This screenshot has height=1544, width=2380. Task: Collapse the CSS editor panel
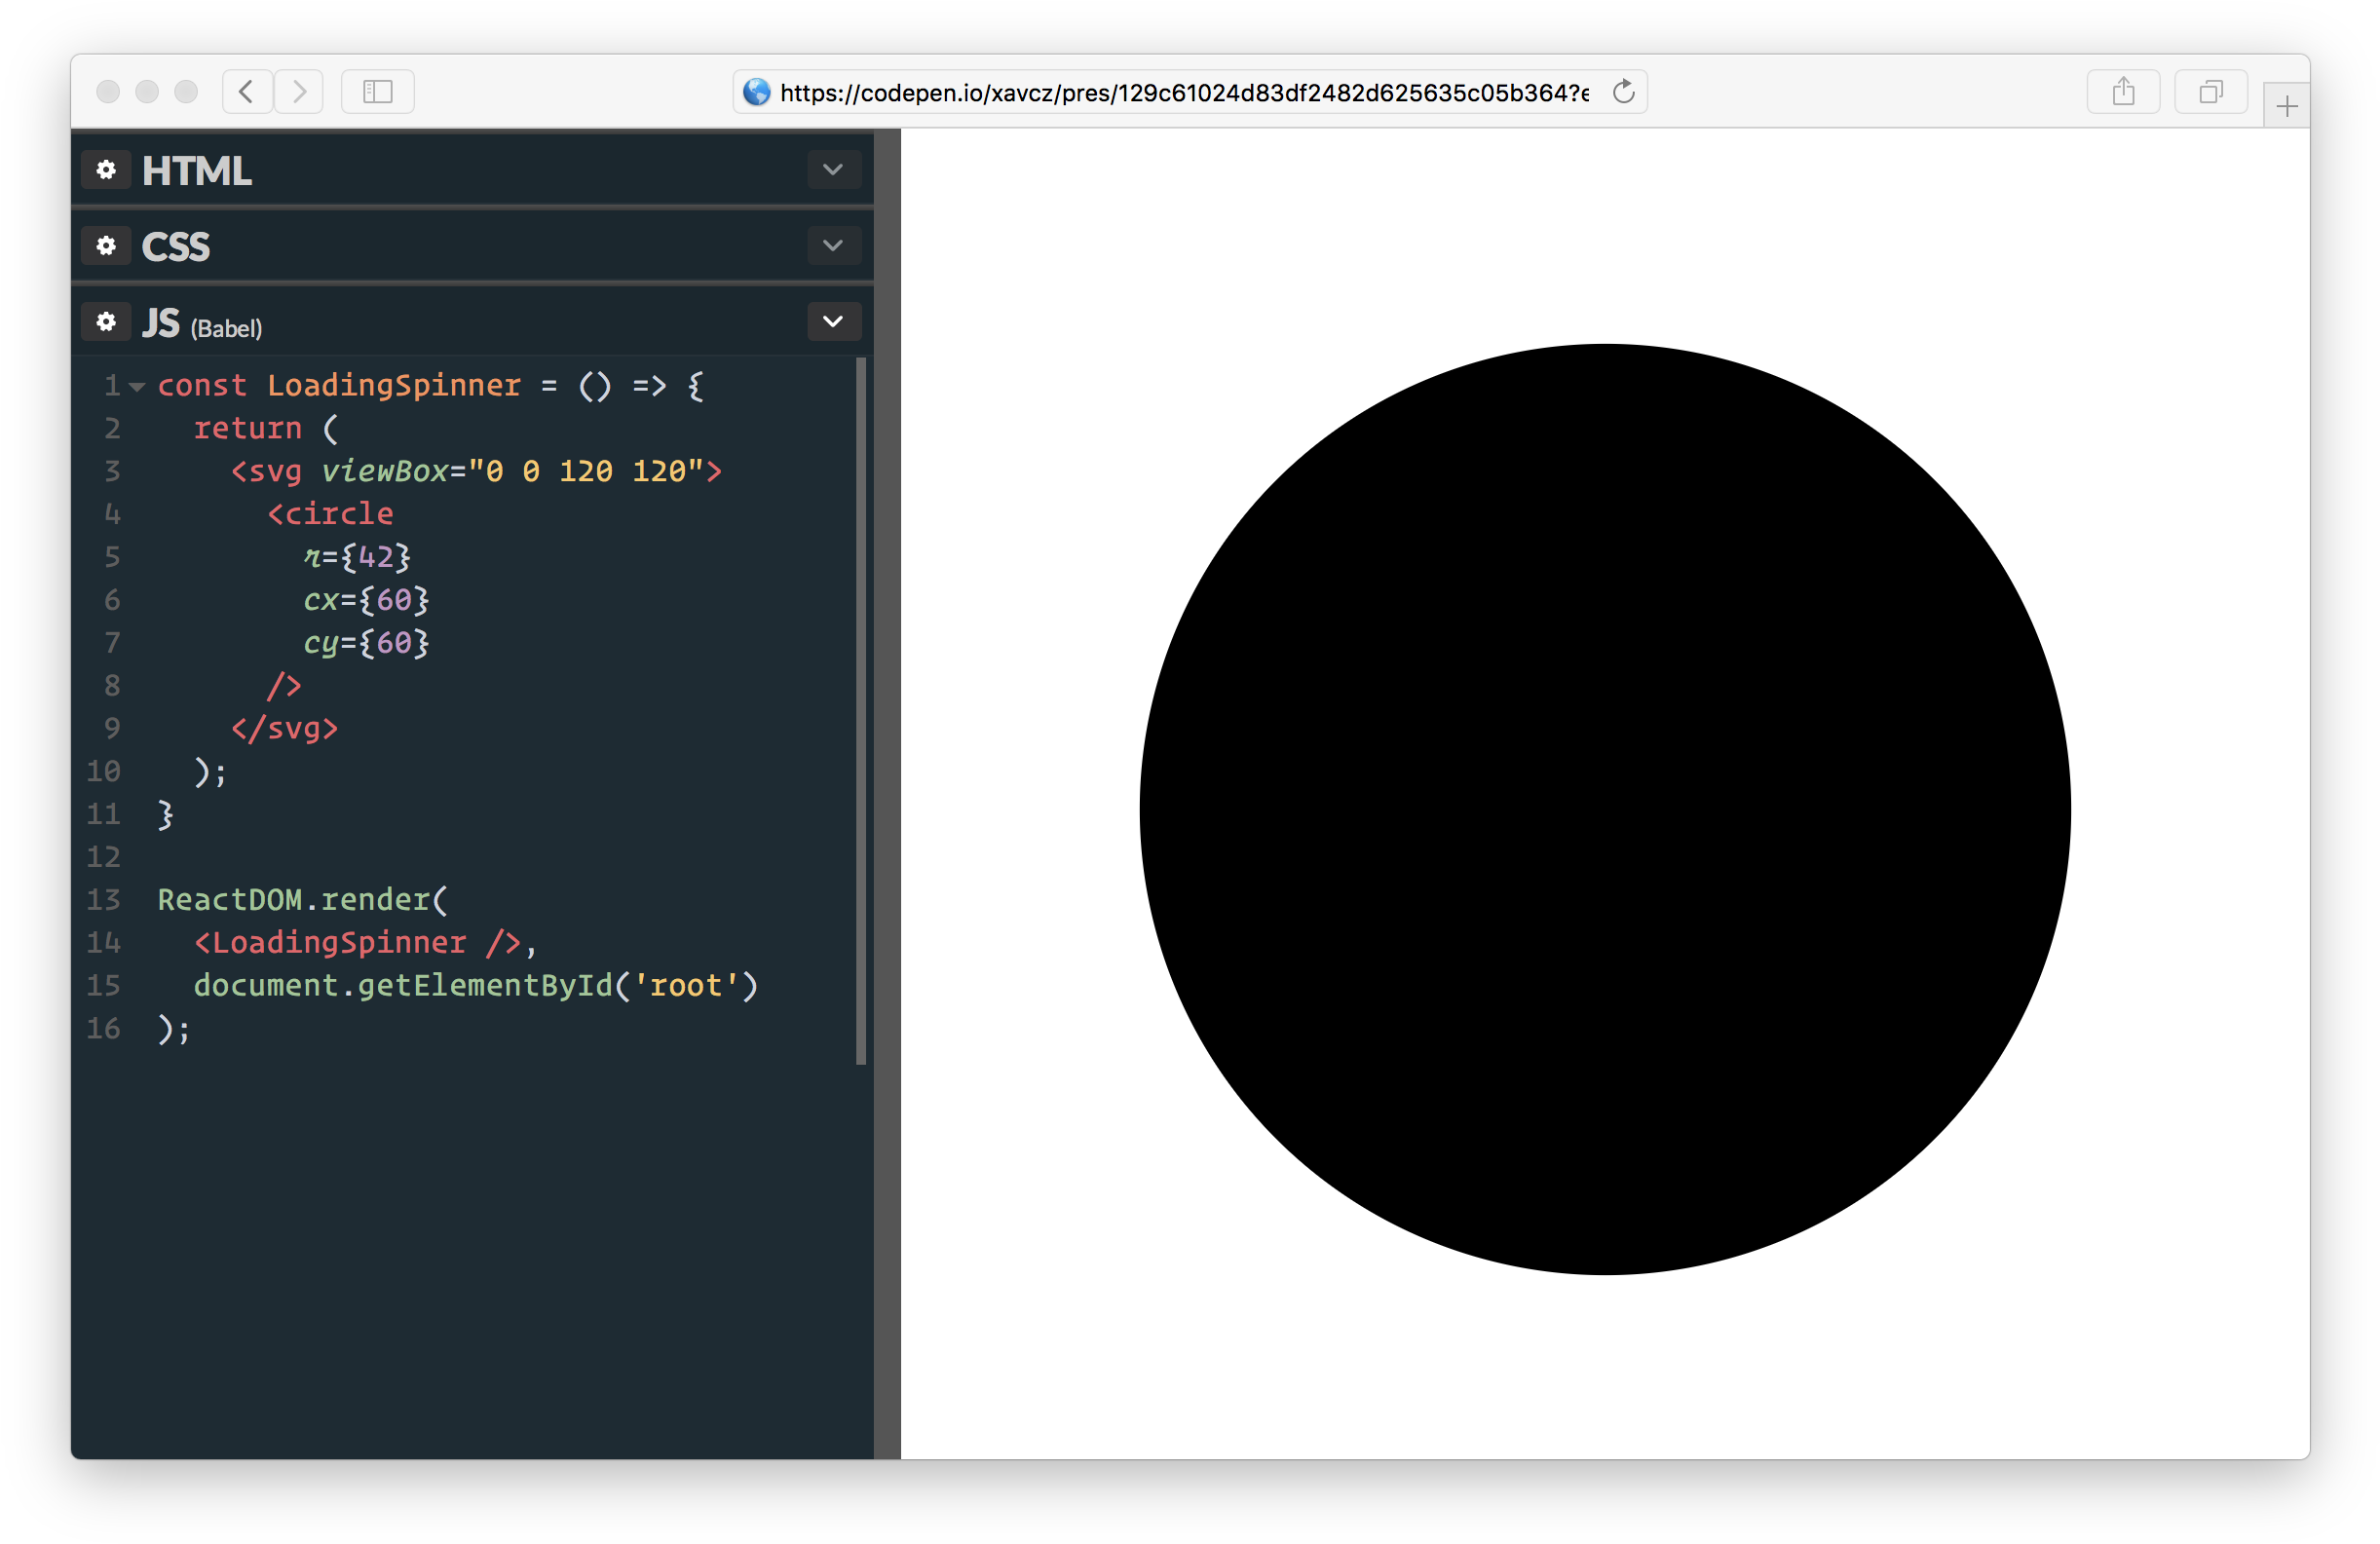[833, 245]
